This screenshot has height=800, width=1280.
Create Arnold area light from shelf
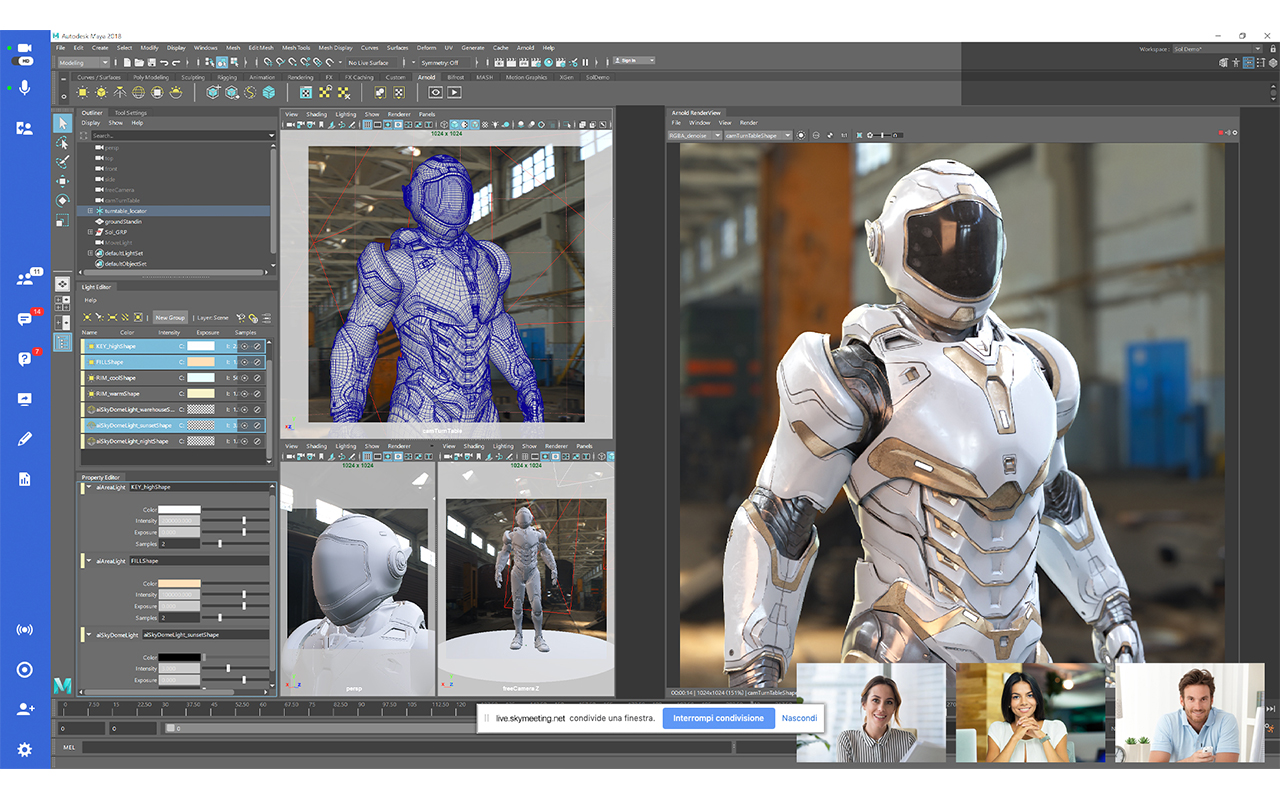(x=84, y=92)
